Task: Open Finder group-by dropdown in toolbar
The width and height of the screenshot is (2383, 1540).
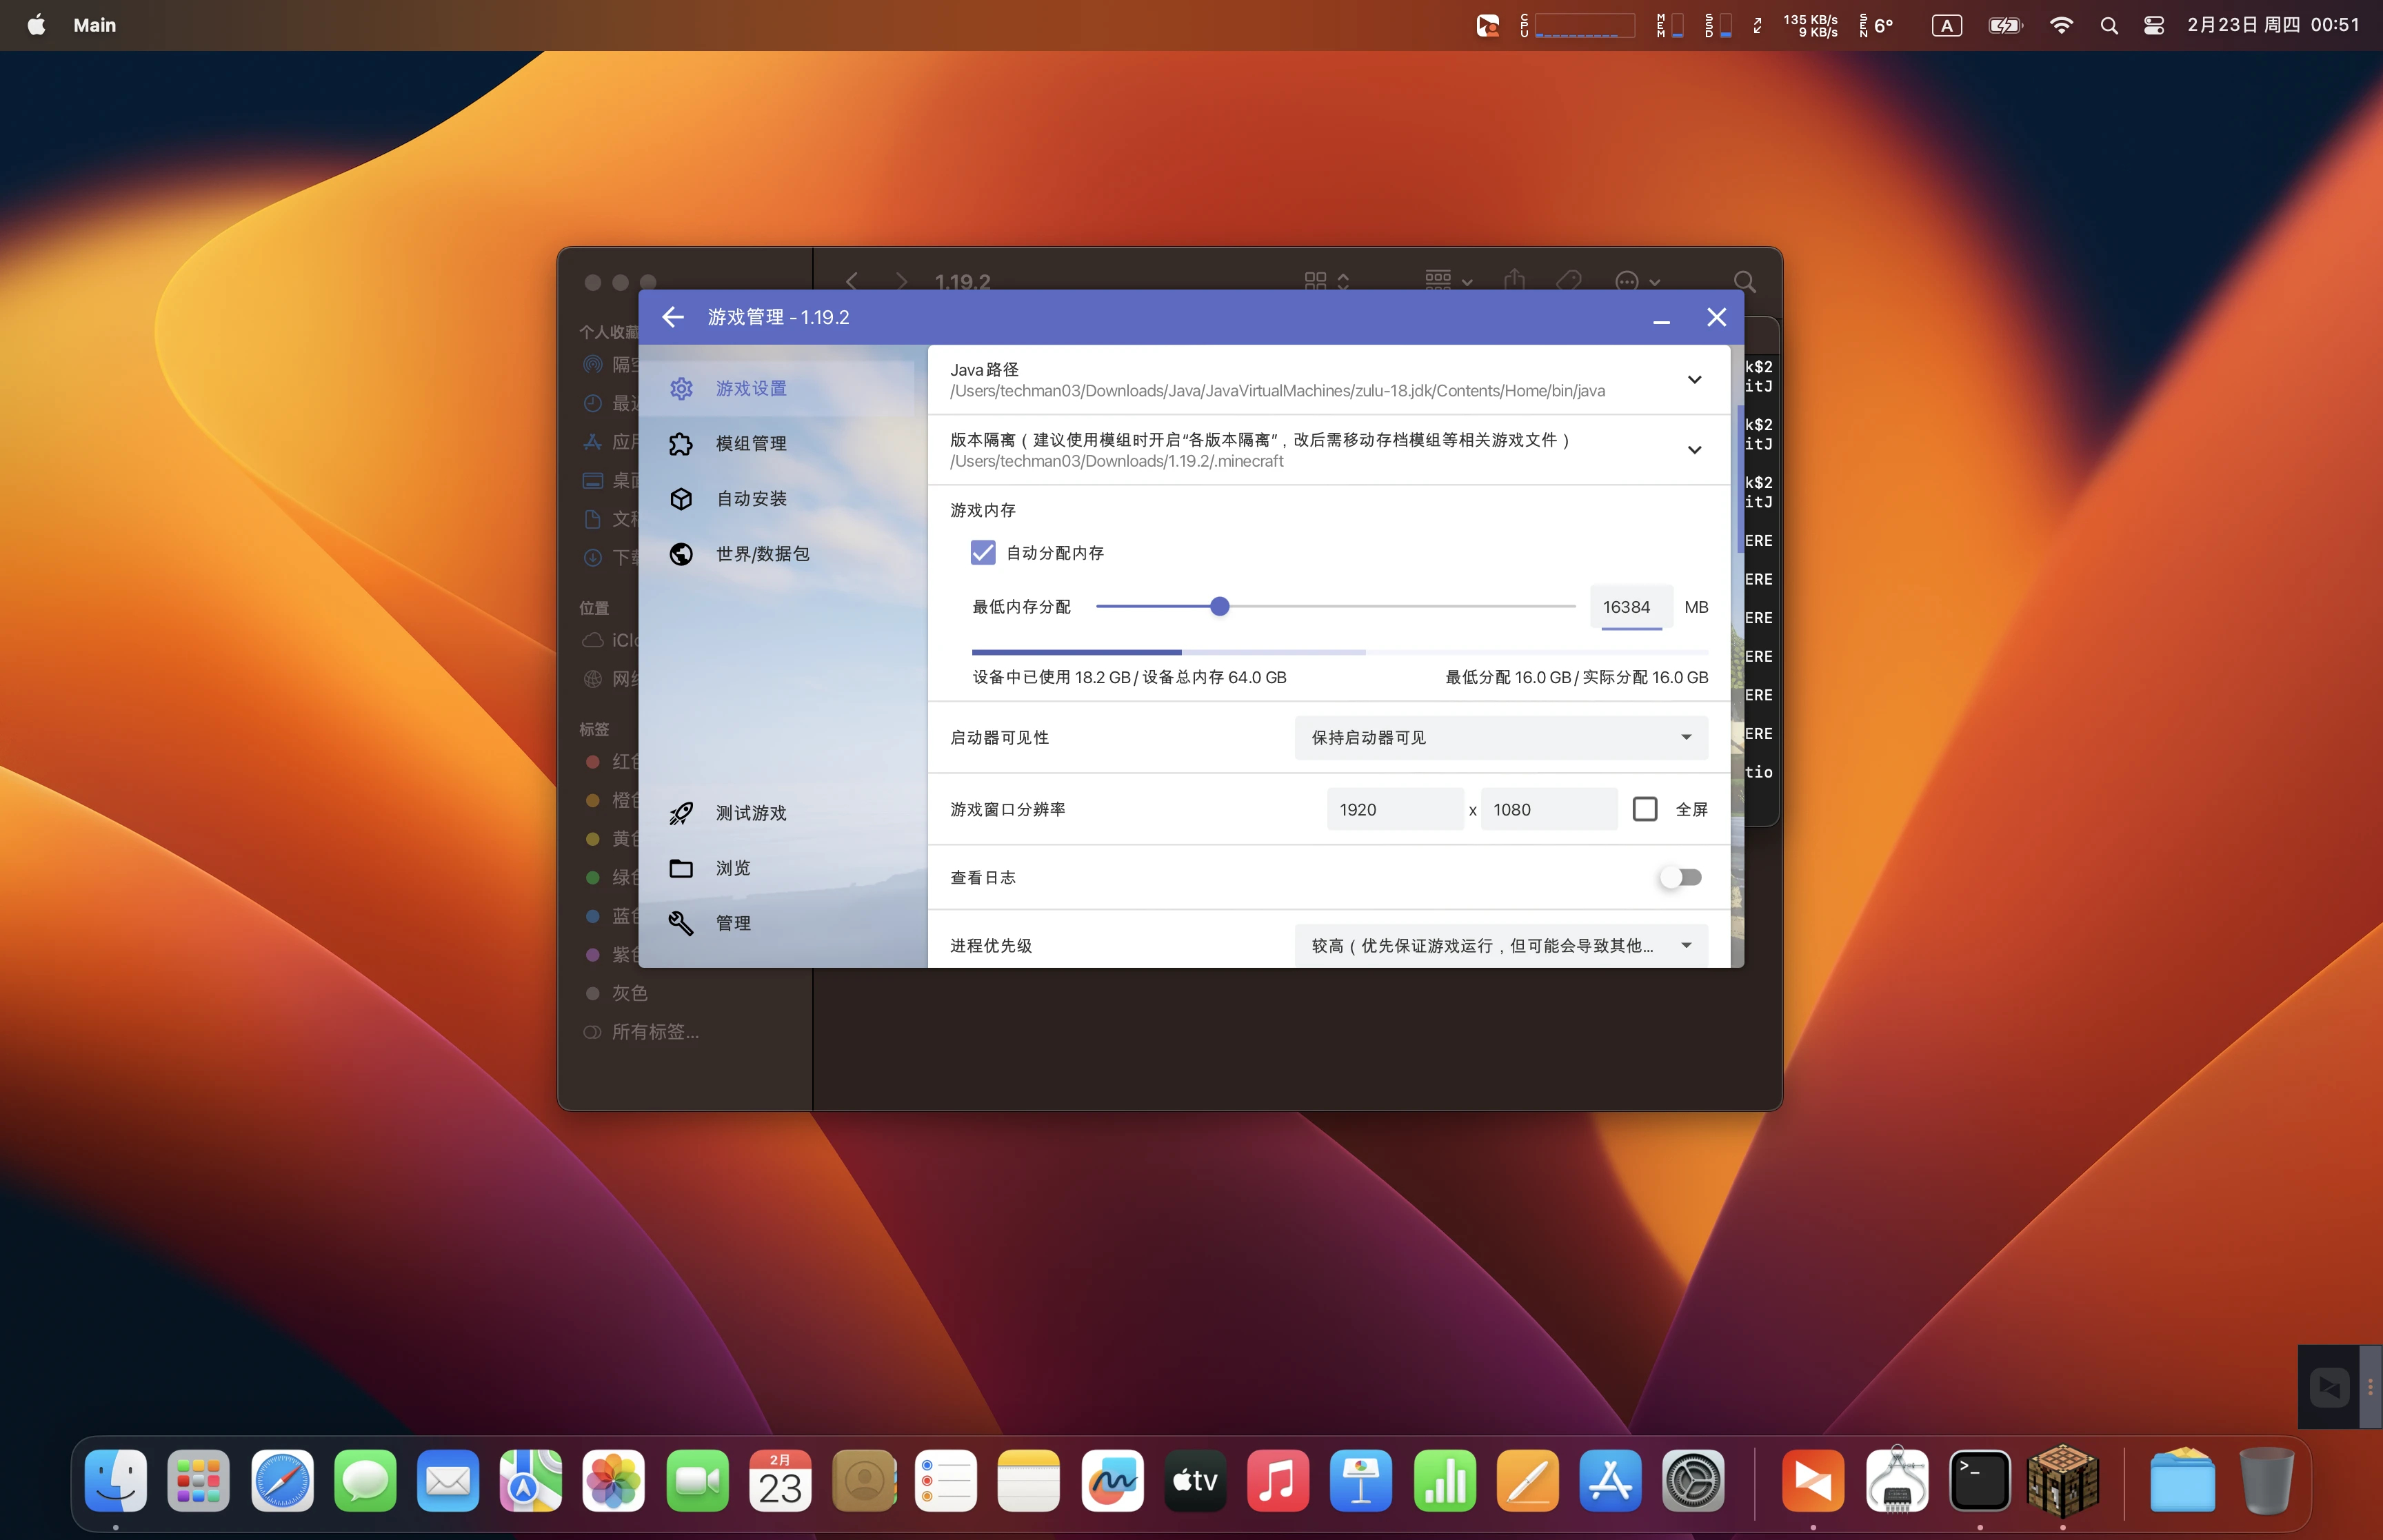Action: coord(1449,281)
